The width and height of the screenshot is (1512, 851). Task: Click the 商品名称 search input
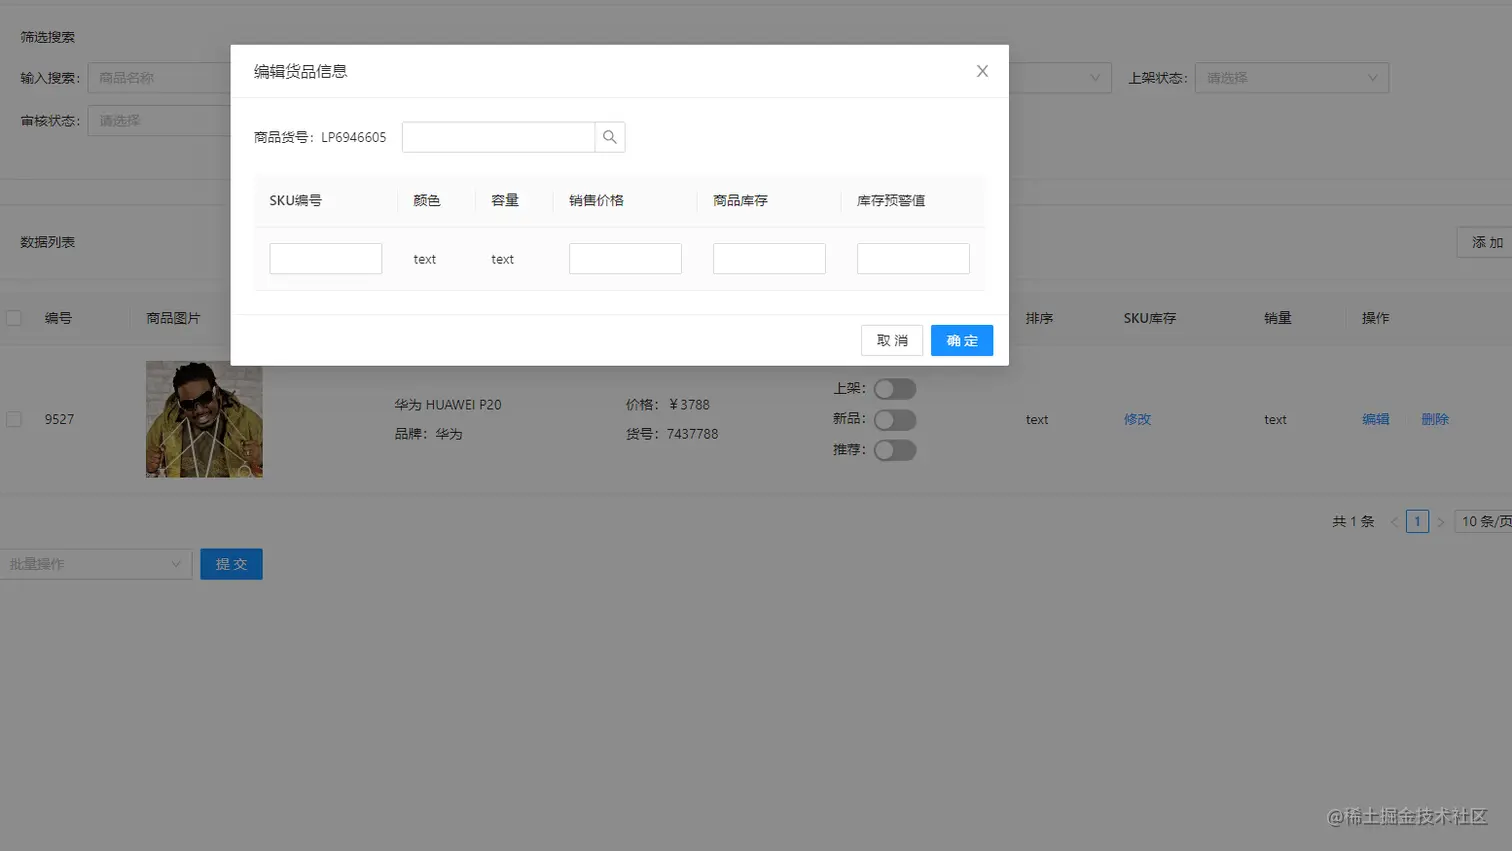(x=160, y=78)
